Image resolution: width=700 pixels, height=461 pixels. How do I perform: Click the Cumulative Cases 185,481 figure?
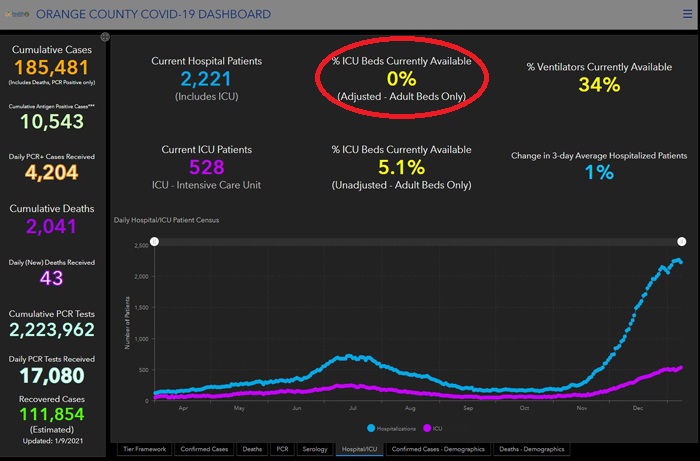[x=51, y=68]
